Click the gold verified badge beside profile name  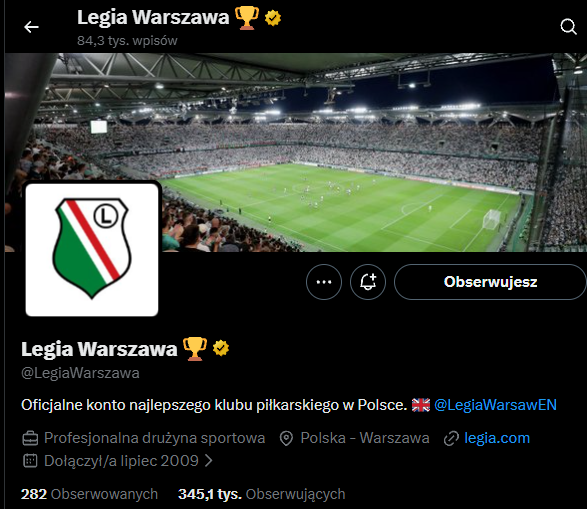click(x=221, y=348)
